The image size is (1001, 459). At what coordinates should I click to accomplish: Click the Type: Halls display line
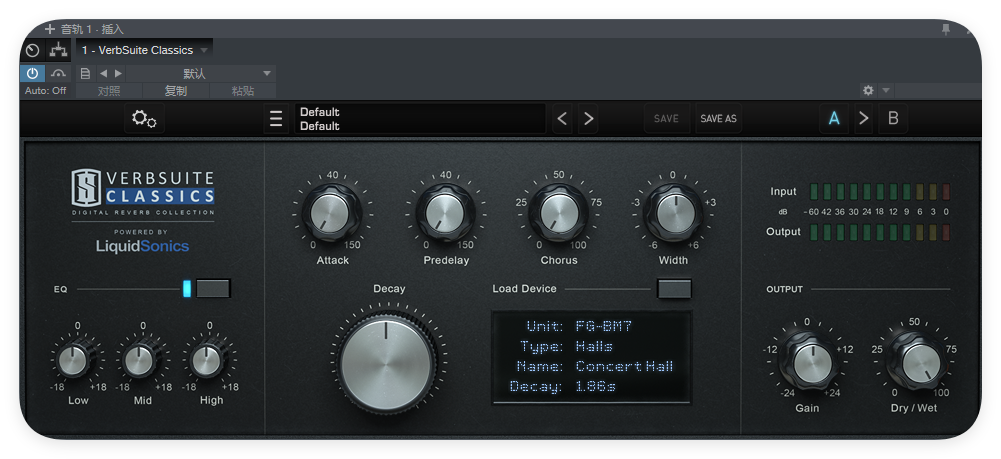coord(567,347)
